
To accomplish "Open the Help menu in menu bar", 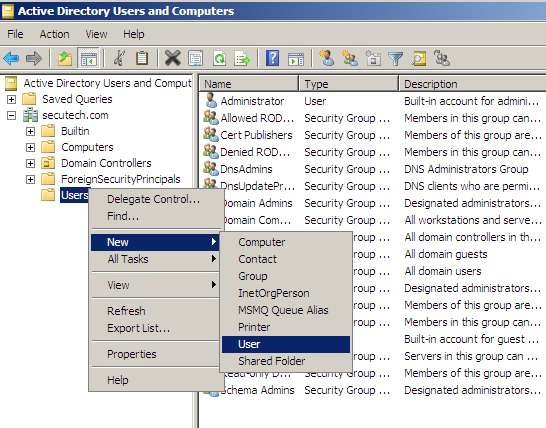I will tap(134, 34).
